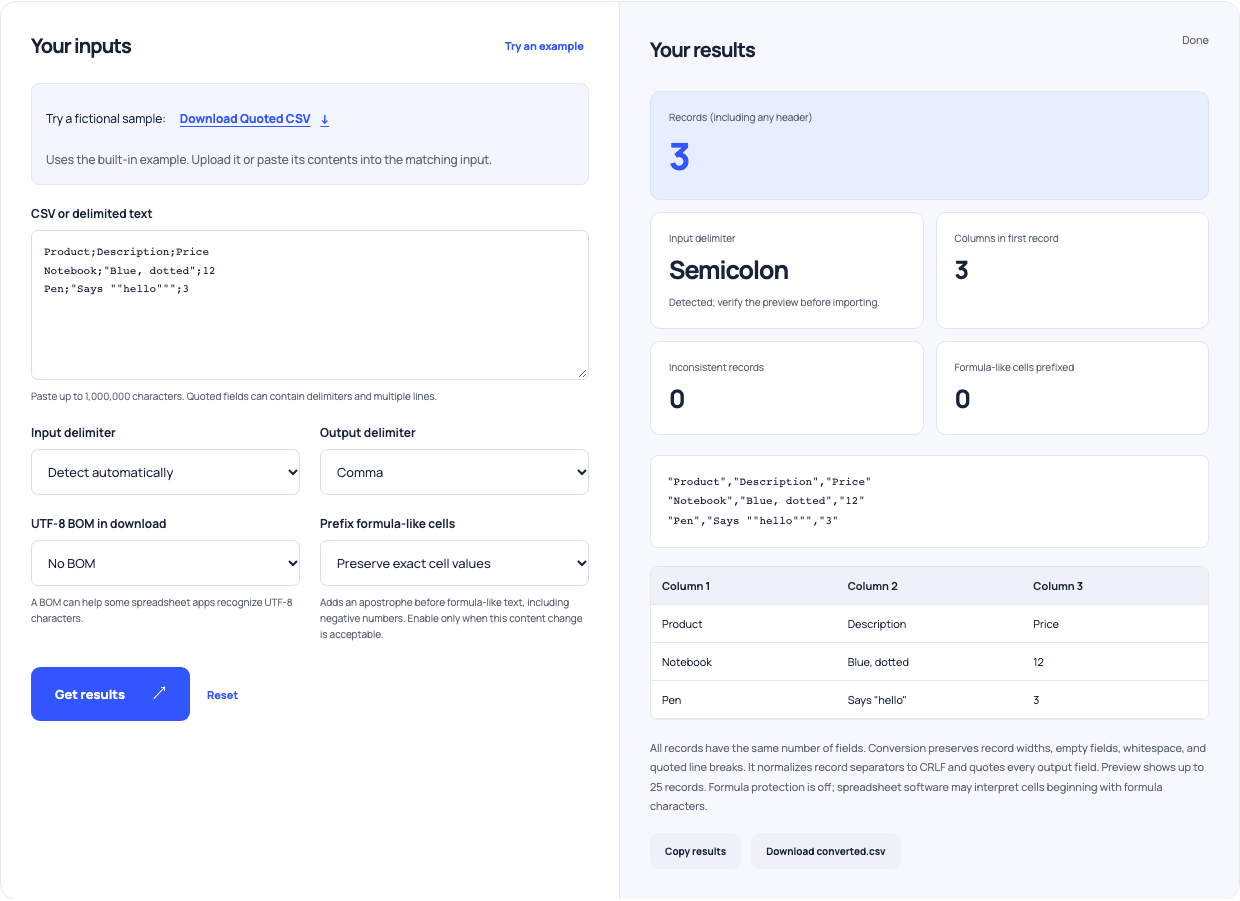Click the Your results heading

[703, 50]
